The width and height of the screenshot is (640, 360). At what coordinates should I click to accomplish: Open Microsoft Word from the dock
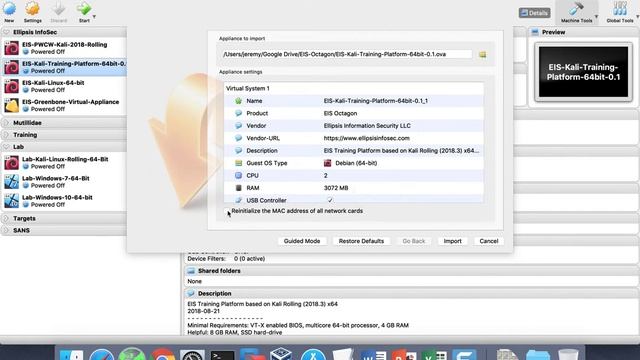374,354
